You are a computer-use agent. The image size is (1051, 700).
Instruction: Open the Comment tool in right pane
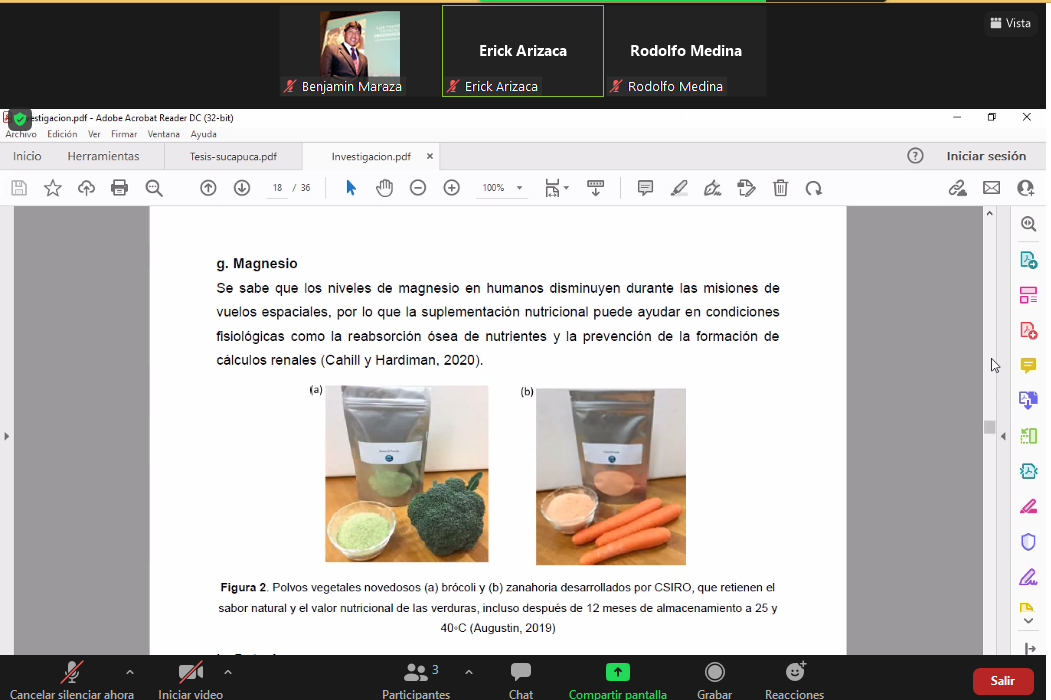click(x=1028, y=365)
